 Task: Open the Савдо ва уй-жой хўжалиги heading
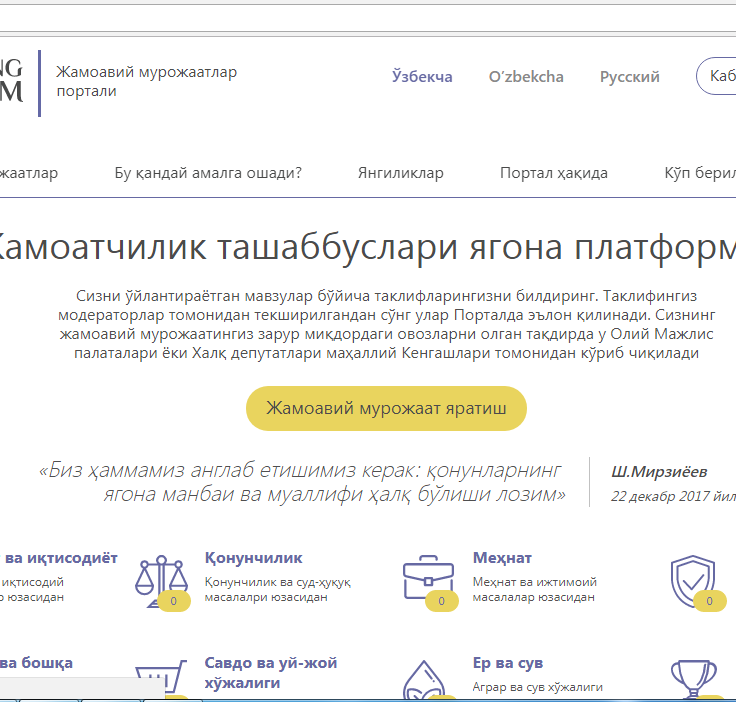click(271, 672)
